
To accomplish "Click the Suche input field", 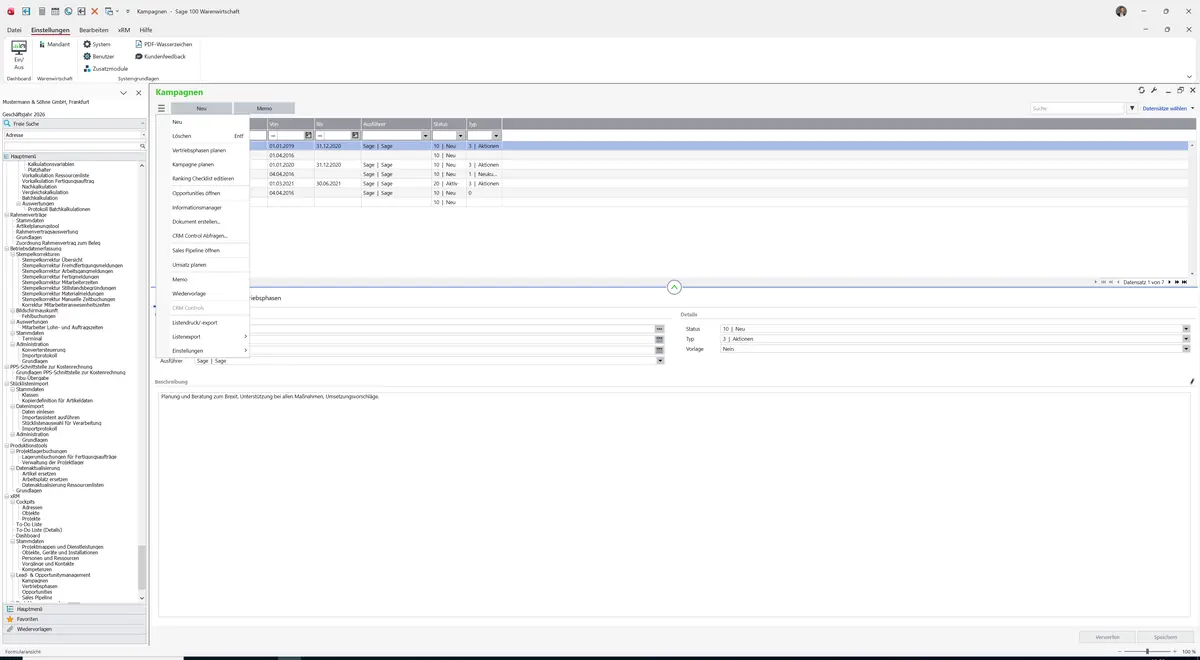I will click(1078, 108).
